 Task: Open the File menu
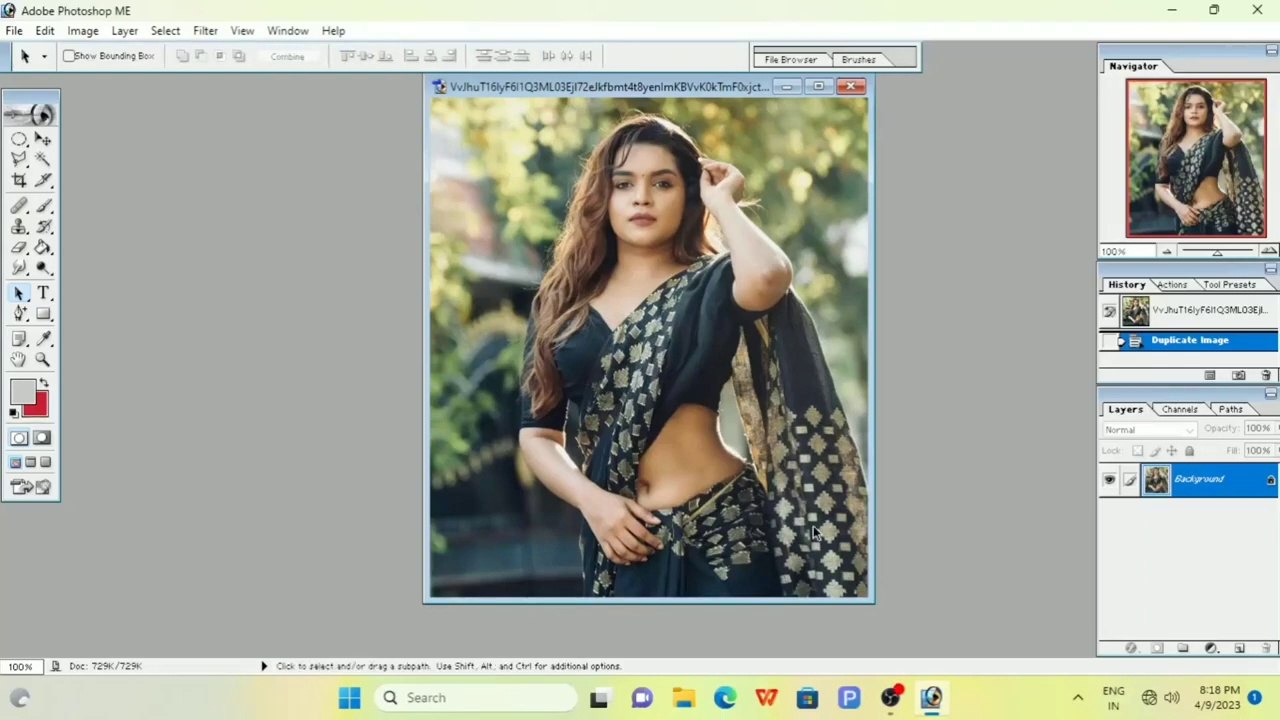tap(14, 31)
